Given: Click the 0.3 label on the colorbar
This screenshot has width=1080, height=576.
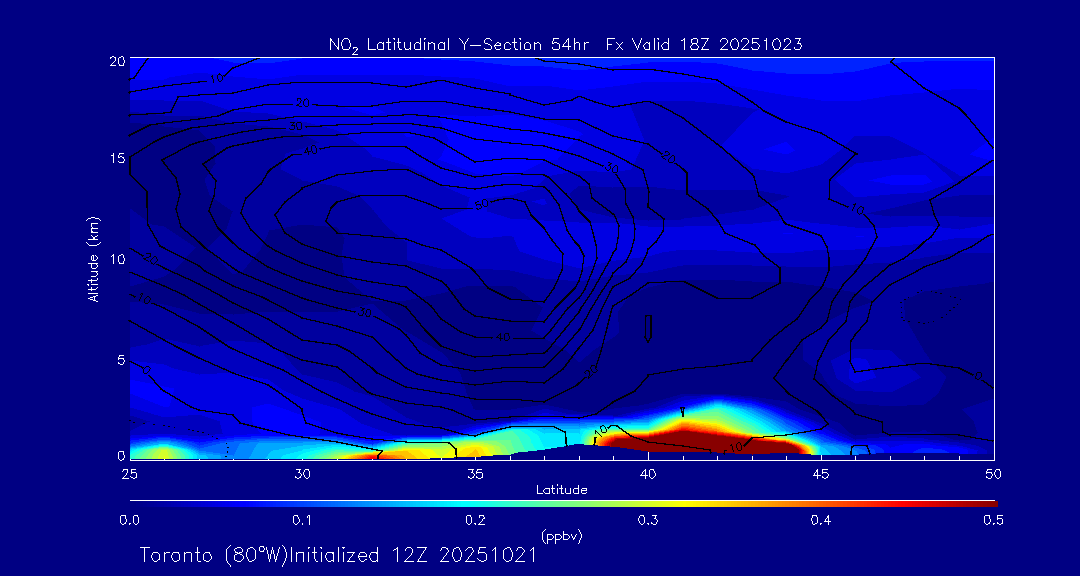Looking at the screenshot, I should [648, 520].
